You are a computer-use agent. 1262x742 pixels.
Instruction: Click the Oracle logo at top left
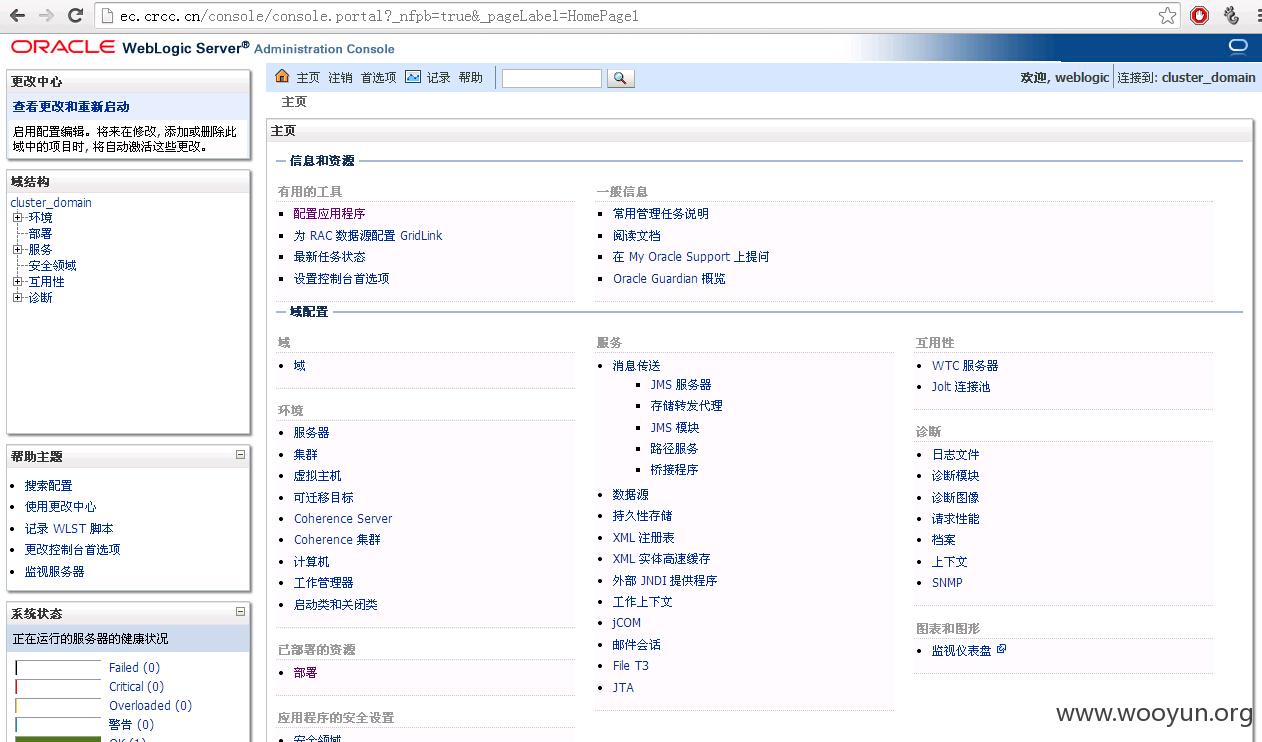tap(62, 47)
